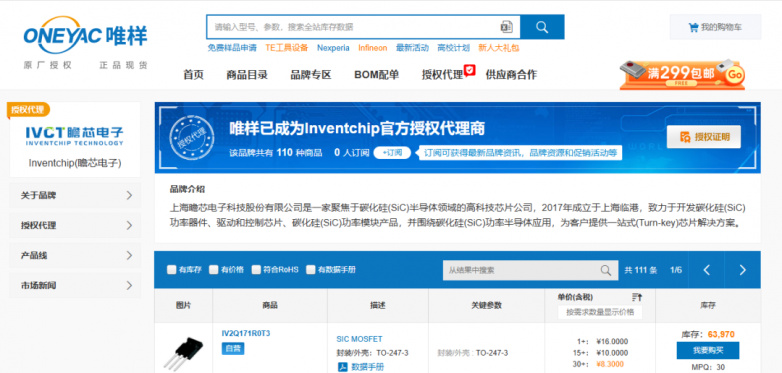Go to previous page arrow
Screen dimensions: 782x373
(706, 270)
